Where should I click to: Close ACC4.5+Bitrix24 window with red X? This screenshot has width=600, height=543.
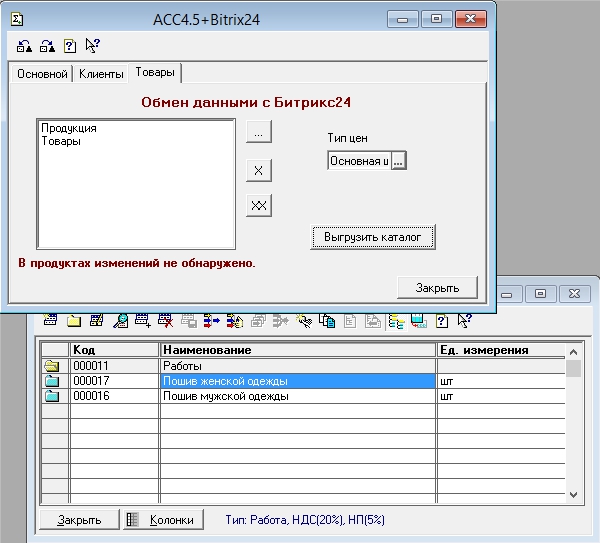pyautogui.click(x=471, y=19)
